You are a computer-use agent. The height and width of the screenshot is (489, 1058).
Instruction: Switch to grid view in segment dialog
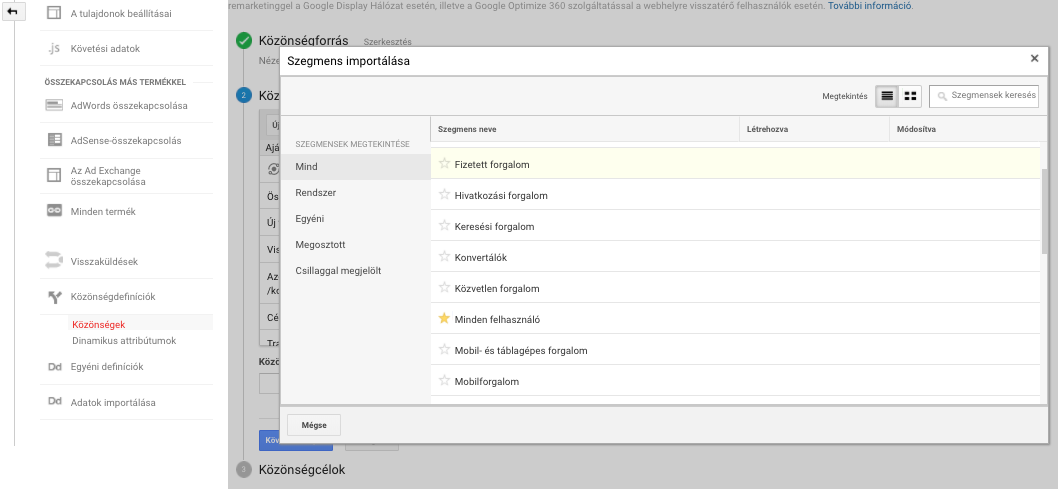pos(910,96)
